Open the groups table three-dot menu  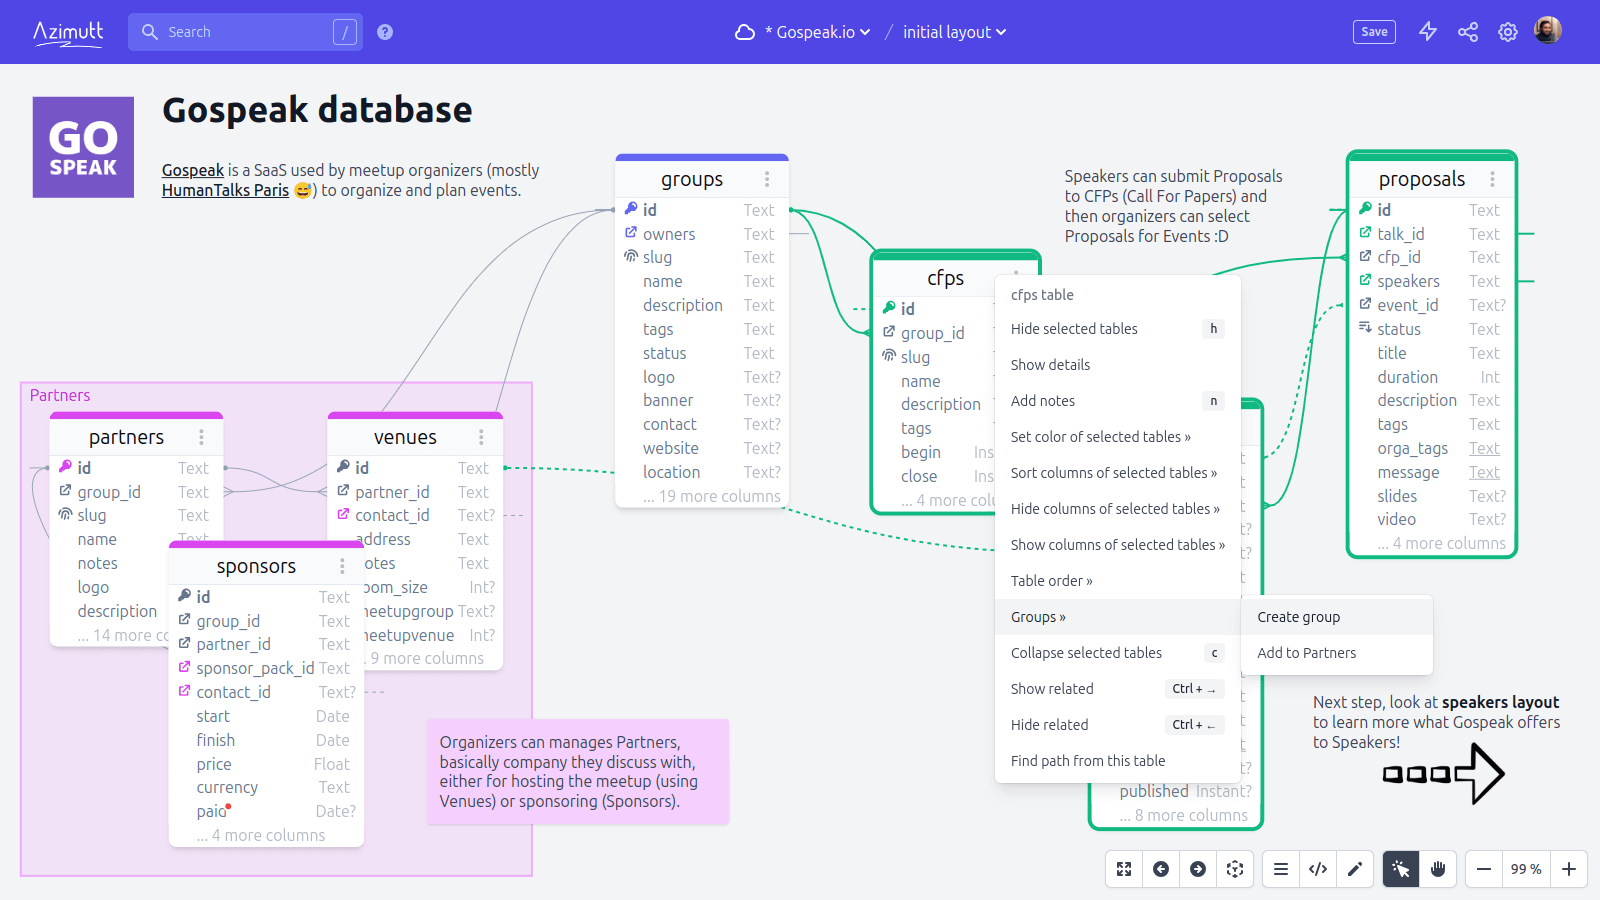tap(767, 179)
